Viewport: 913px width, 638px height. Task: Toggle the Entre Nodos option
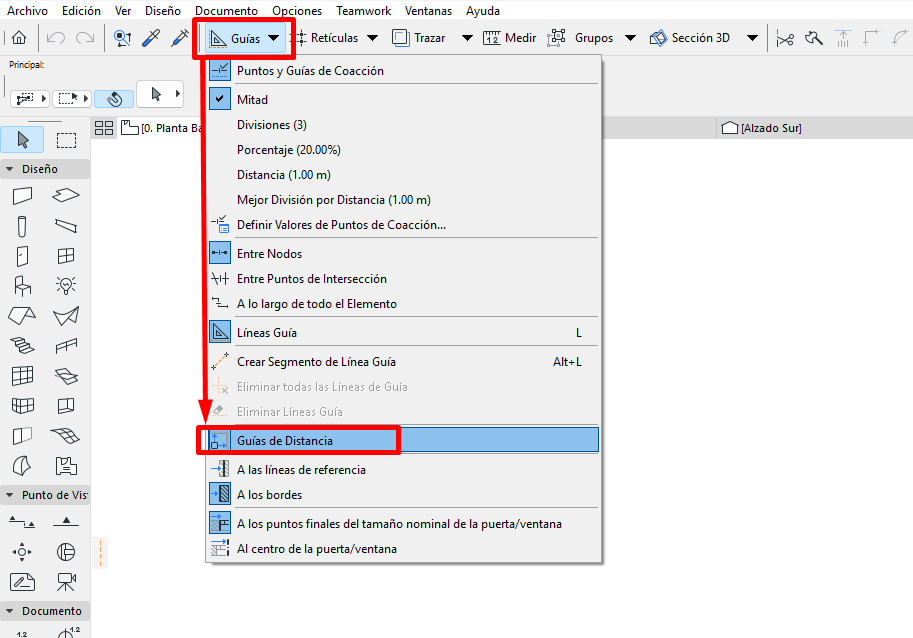click(403, 254)
